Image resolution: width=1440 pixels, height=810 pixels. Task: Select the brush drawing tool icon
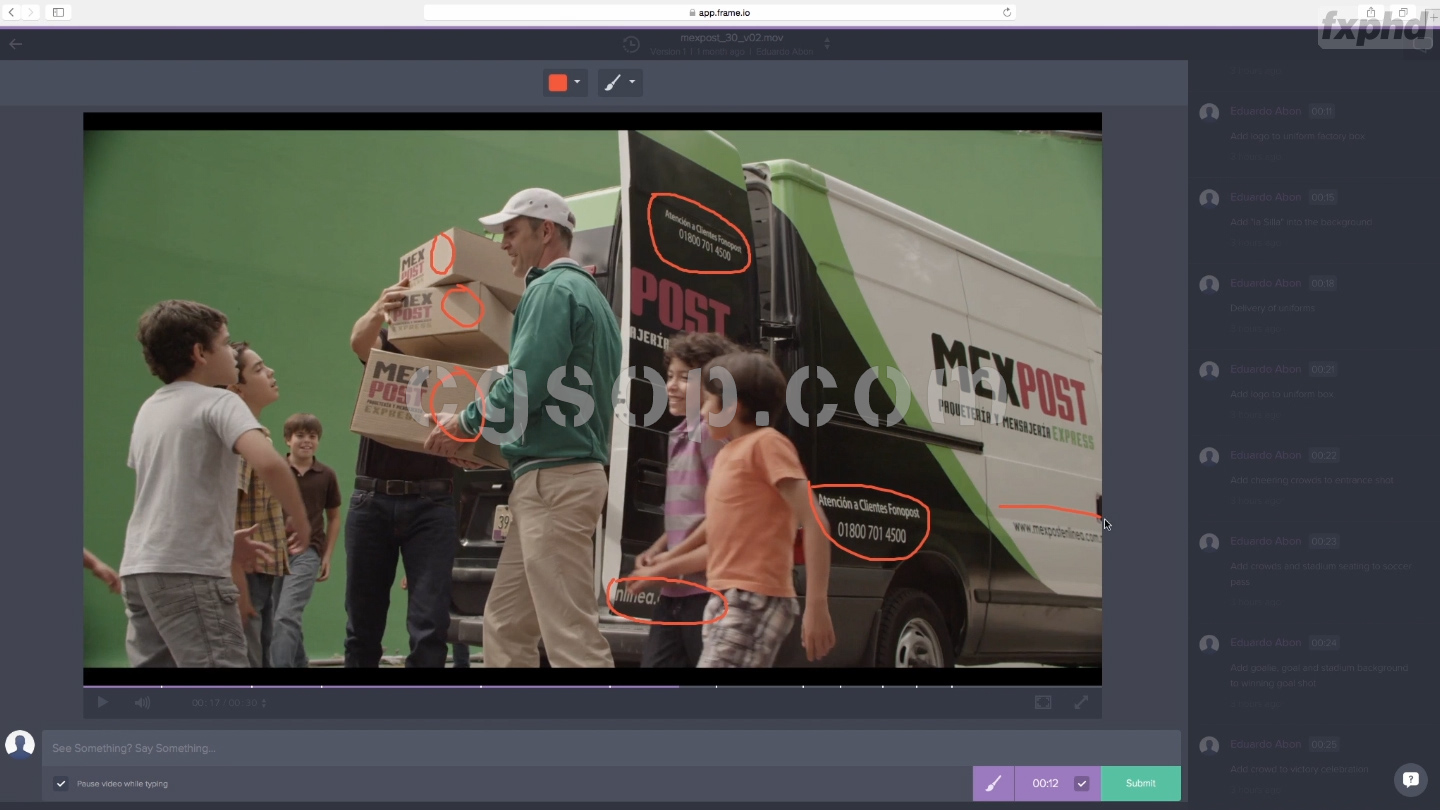pos(612,83)
